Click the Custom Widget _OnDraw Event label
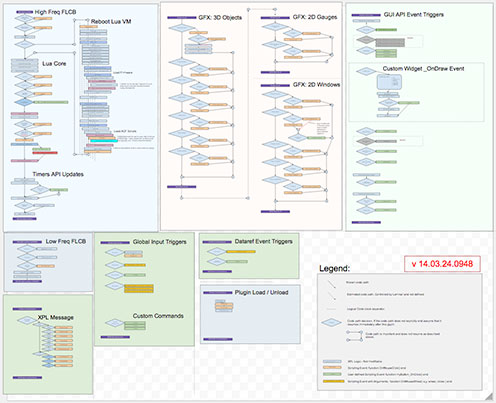496x403 pixels. [x=423, y=69]
